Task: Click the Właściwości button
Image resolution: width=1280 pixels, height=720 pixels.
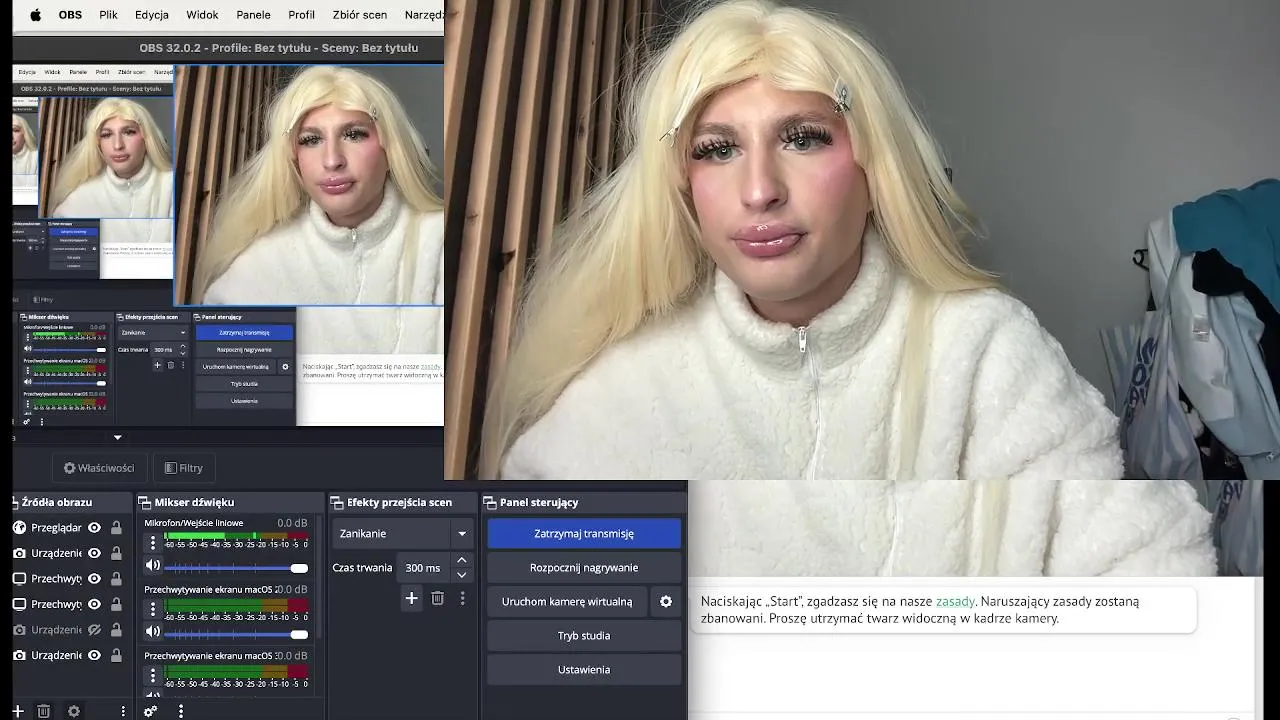Action: tap(99, 468)
